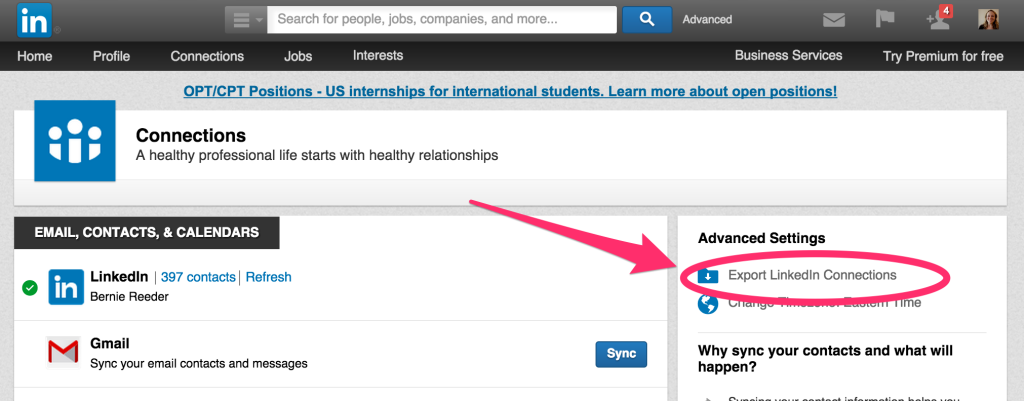Click the LinkedIn logo in header
The height and width of the screenshot is (401, 1024).
coord(36,19)
